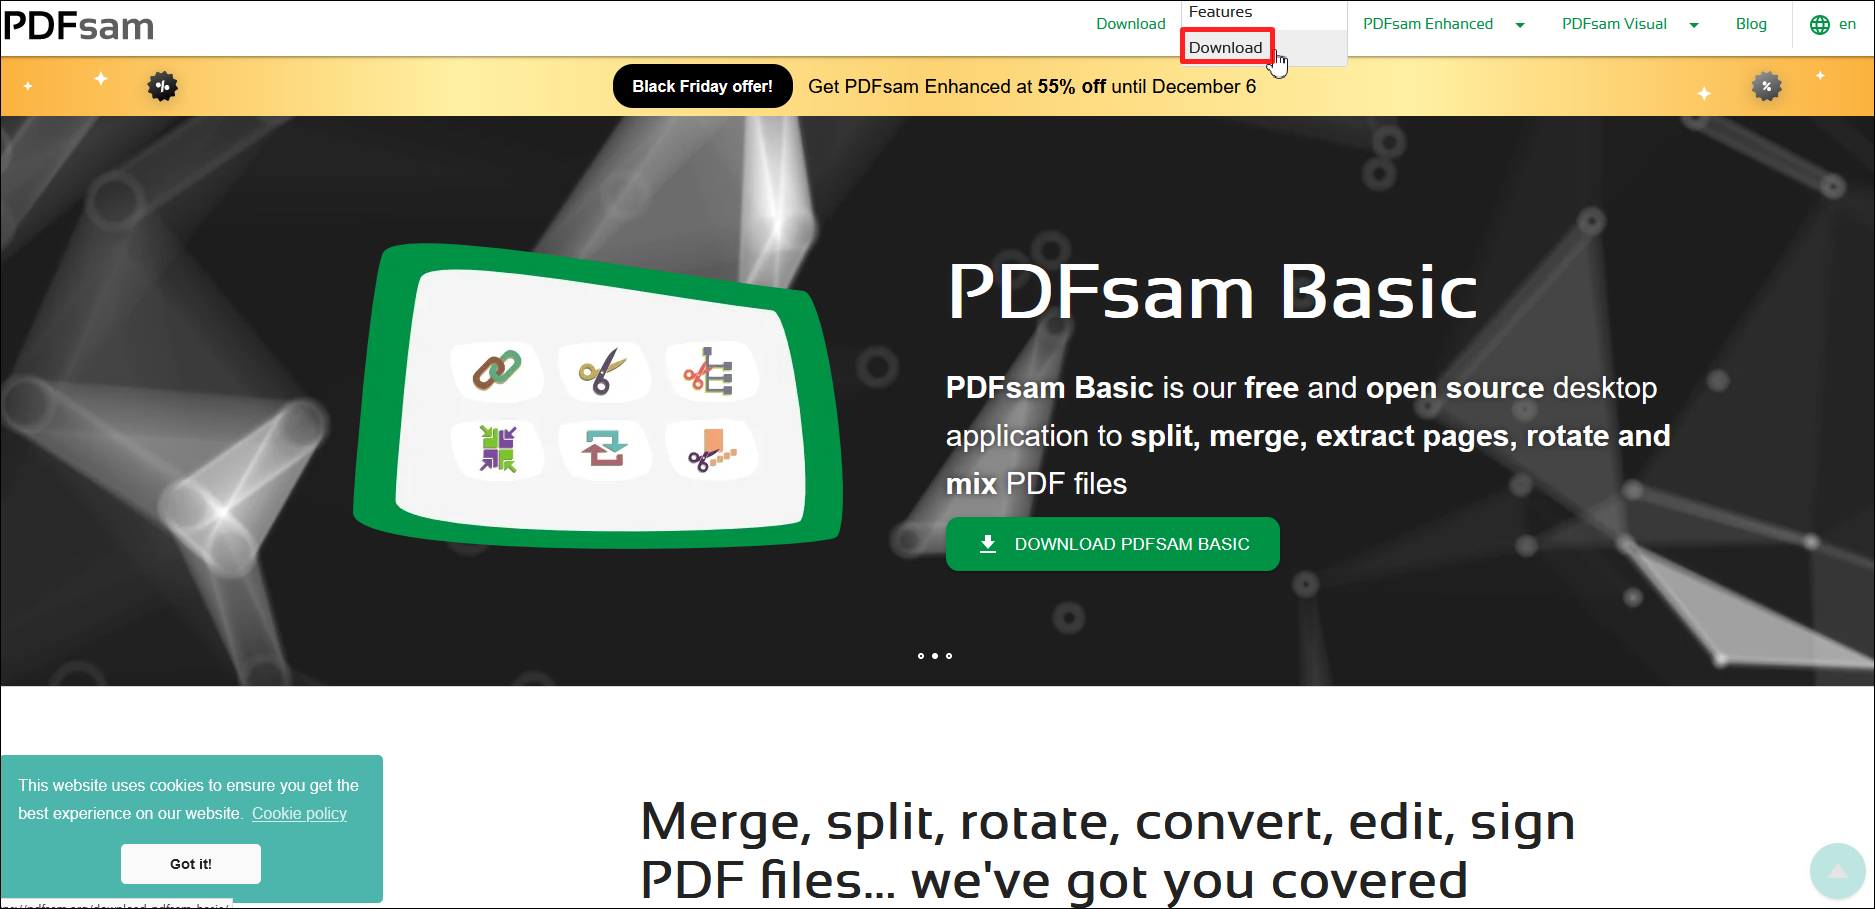Image resolution: width=1875 pixels, height=909 pixels.
Task: Click the Black Friday offer! button
Action: [x=703, y=86]
